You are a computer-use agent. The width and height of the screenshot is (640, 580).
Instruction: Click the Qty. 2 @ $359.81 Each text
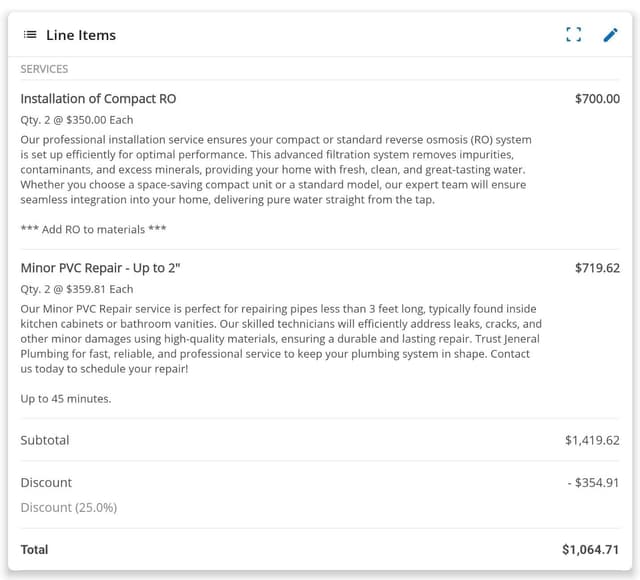(x=77, y=289)
